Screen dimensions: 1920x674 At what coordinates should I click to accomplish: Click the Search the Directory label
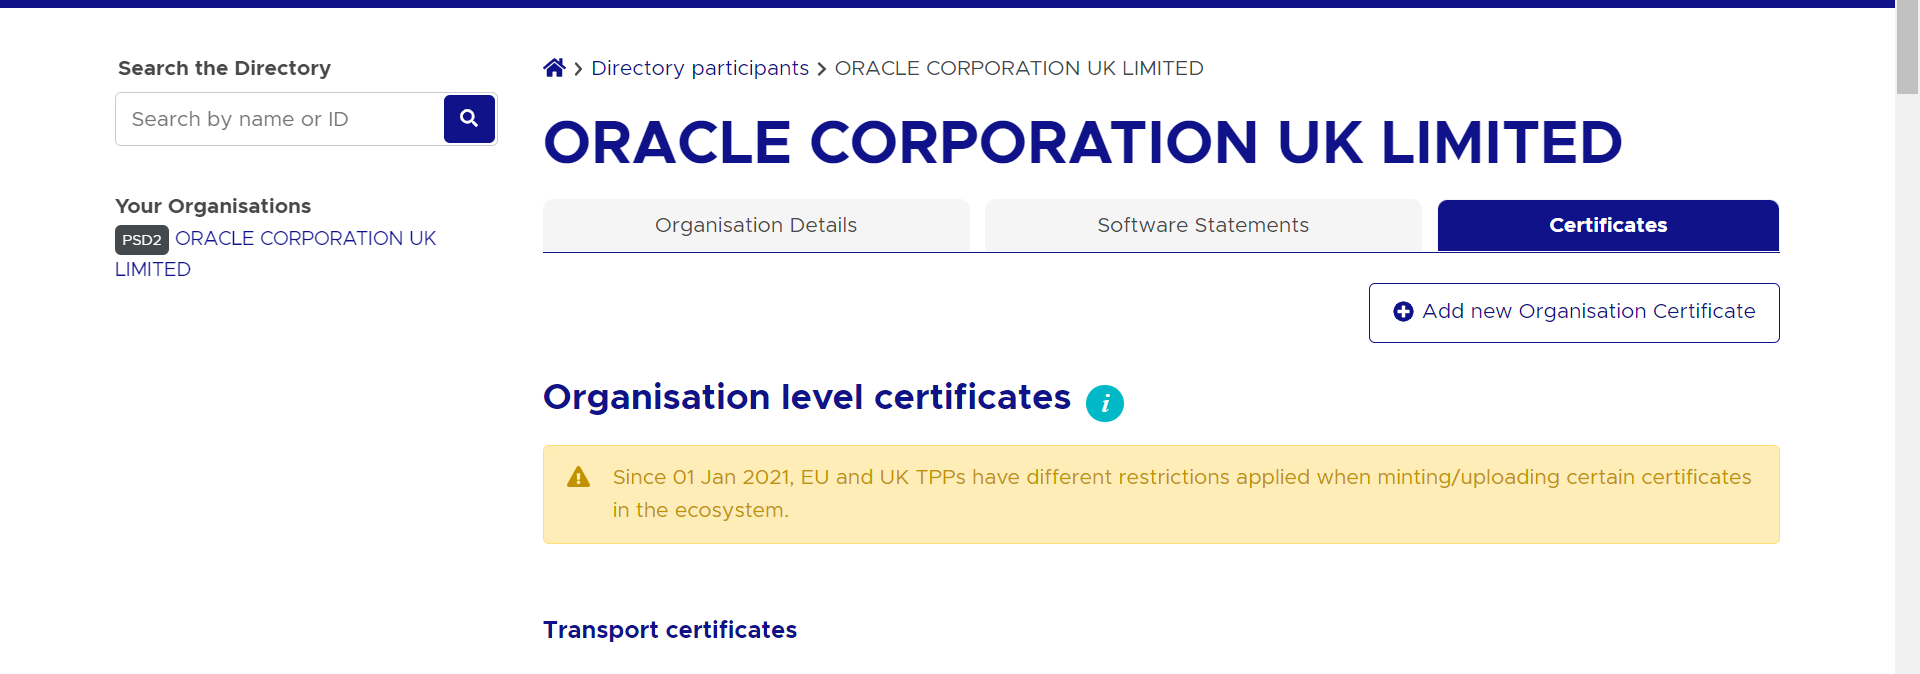tap(224, 68)
